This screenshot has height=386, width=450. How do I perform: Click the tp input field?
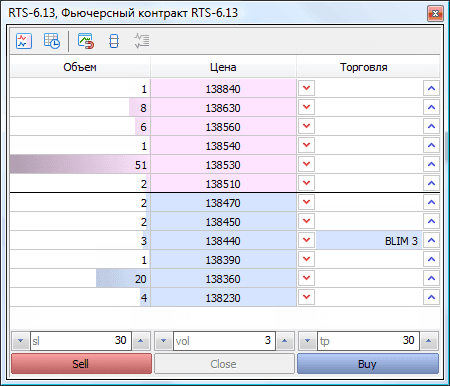tap(368, 341)
